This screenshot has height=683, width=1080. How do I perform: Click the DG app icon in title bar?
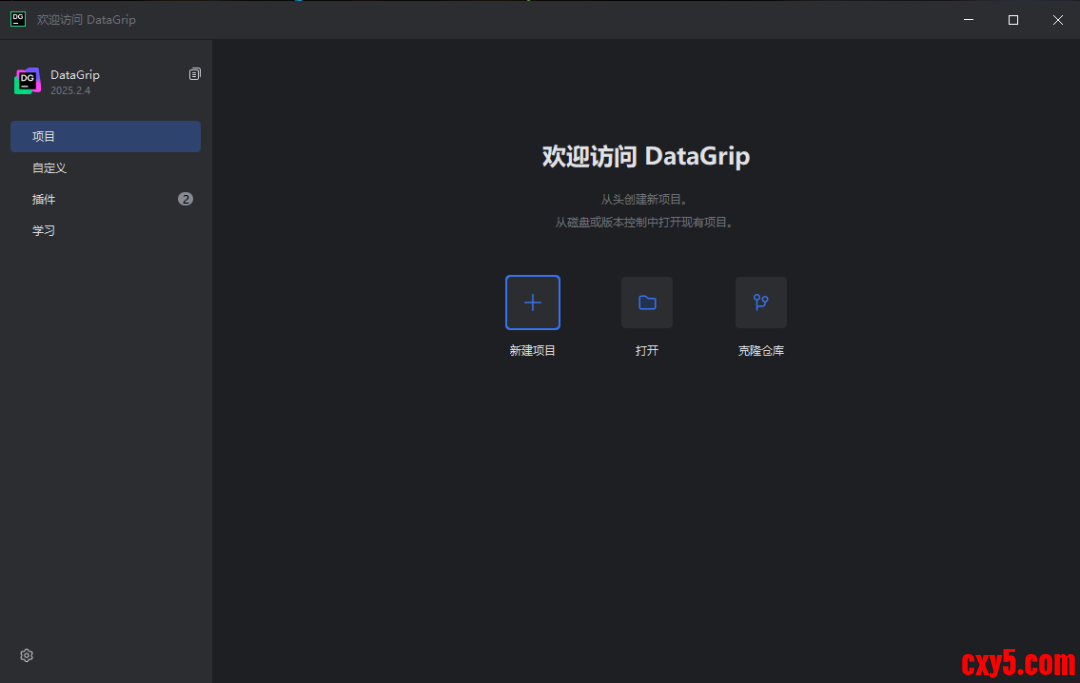tap(18, 19)
